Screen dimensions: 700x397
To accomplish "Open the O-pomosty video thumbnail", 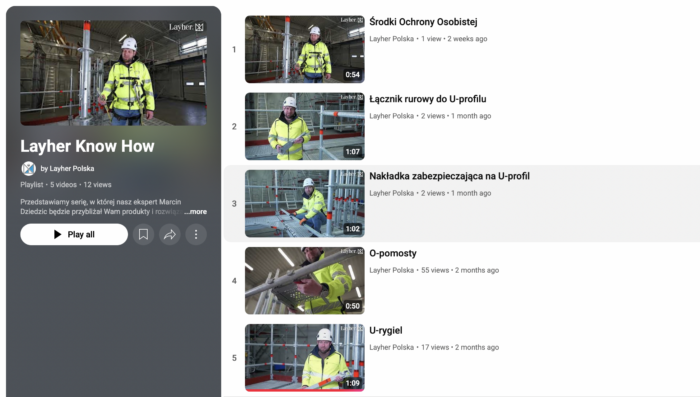I will 304,280.
